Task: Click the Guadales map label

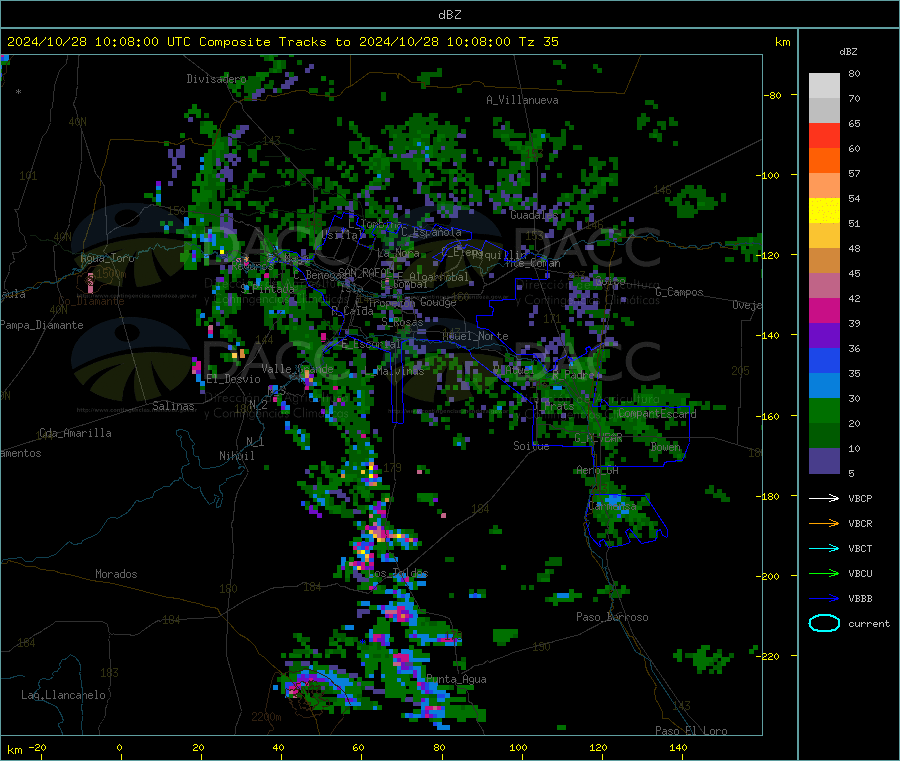Action: coord(534,215)
